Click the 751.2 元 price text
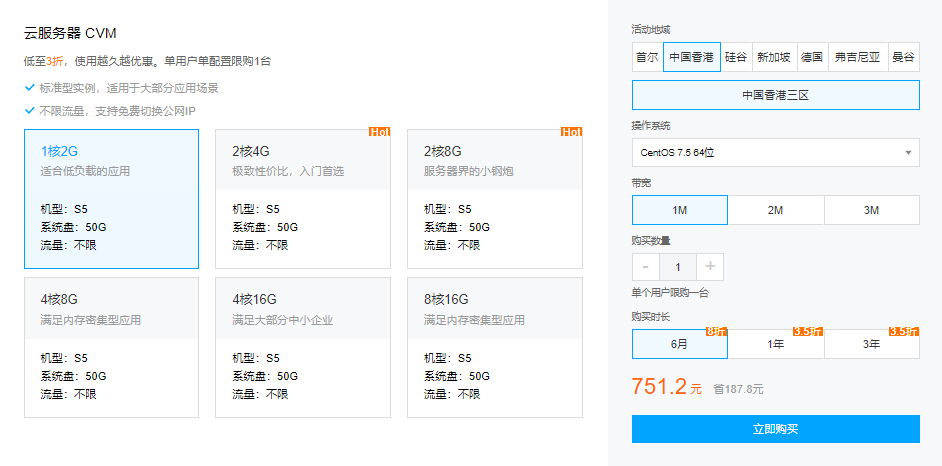Image resolution: width=942 pixels, height=466 pixels. [x=667, y=387]
